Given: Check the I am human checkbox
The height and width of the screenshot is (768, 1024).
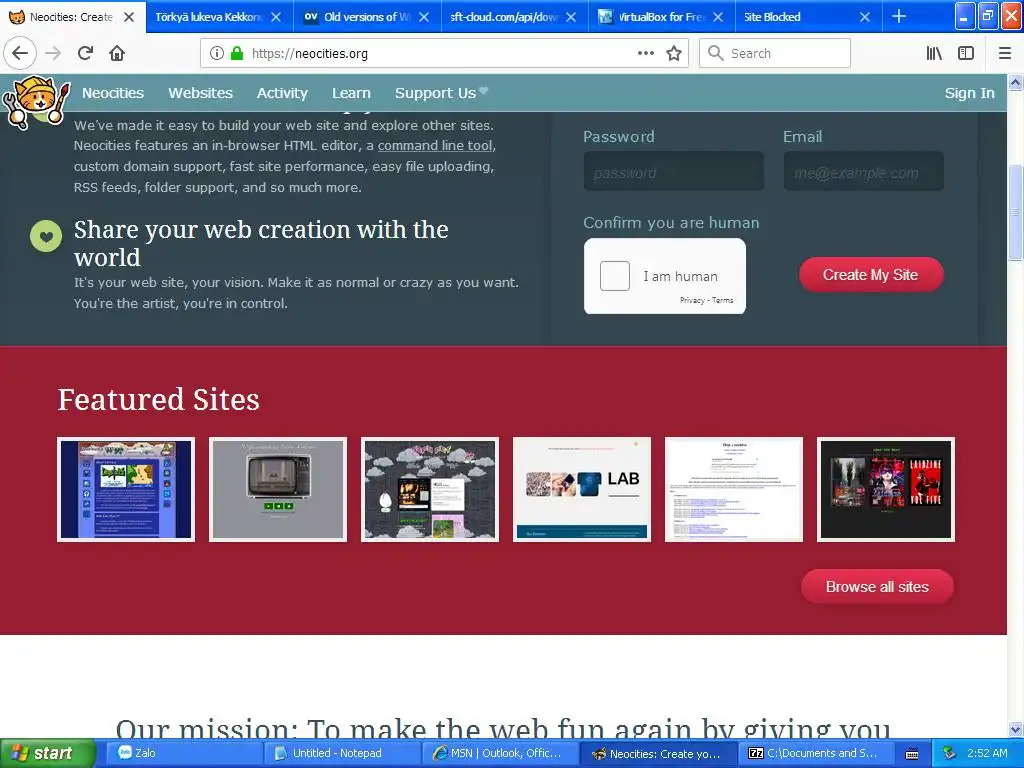Looking at the screenshot, I should click(x=615, y=276).
